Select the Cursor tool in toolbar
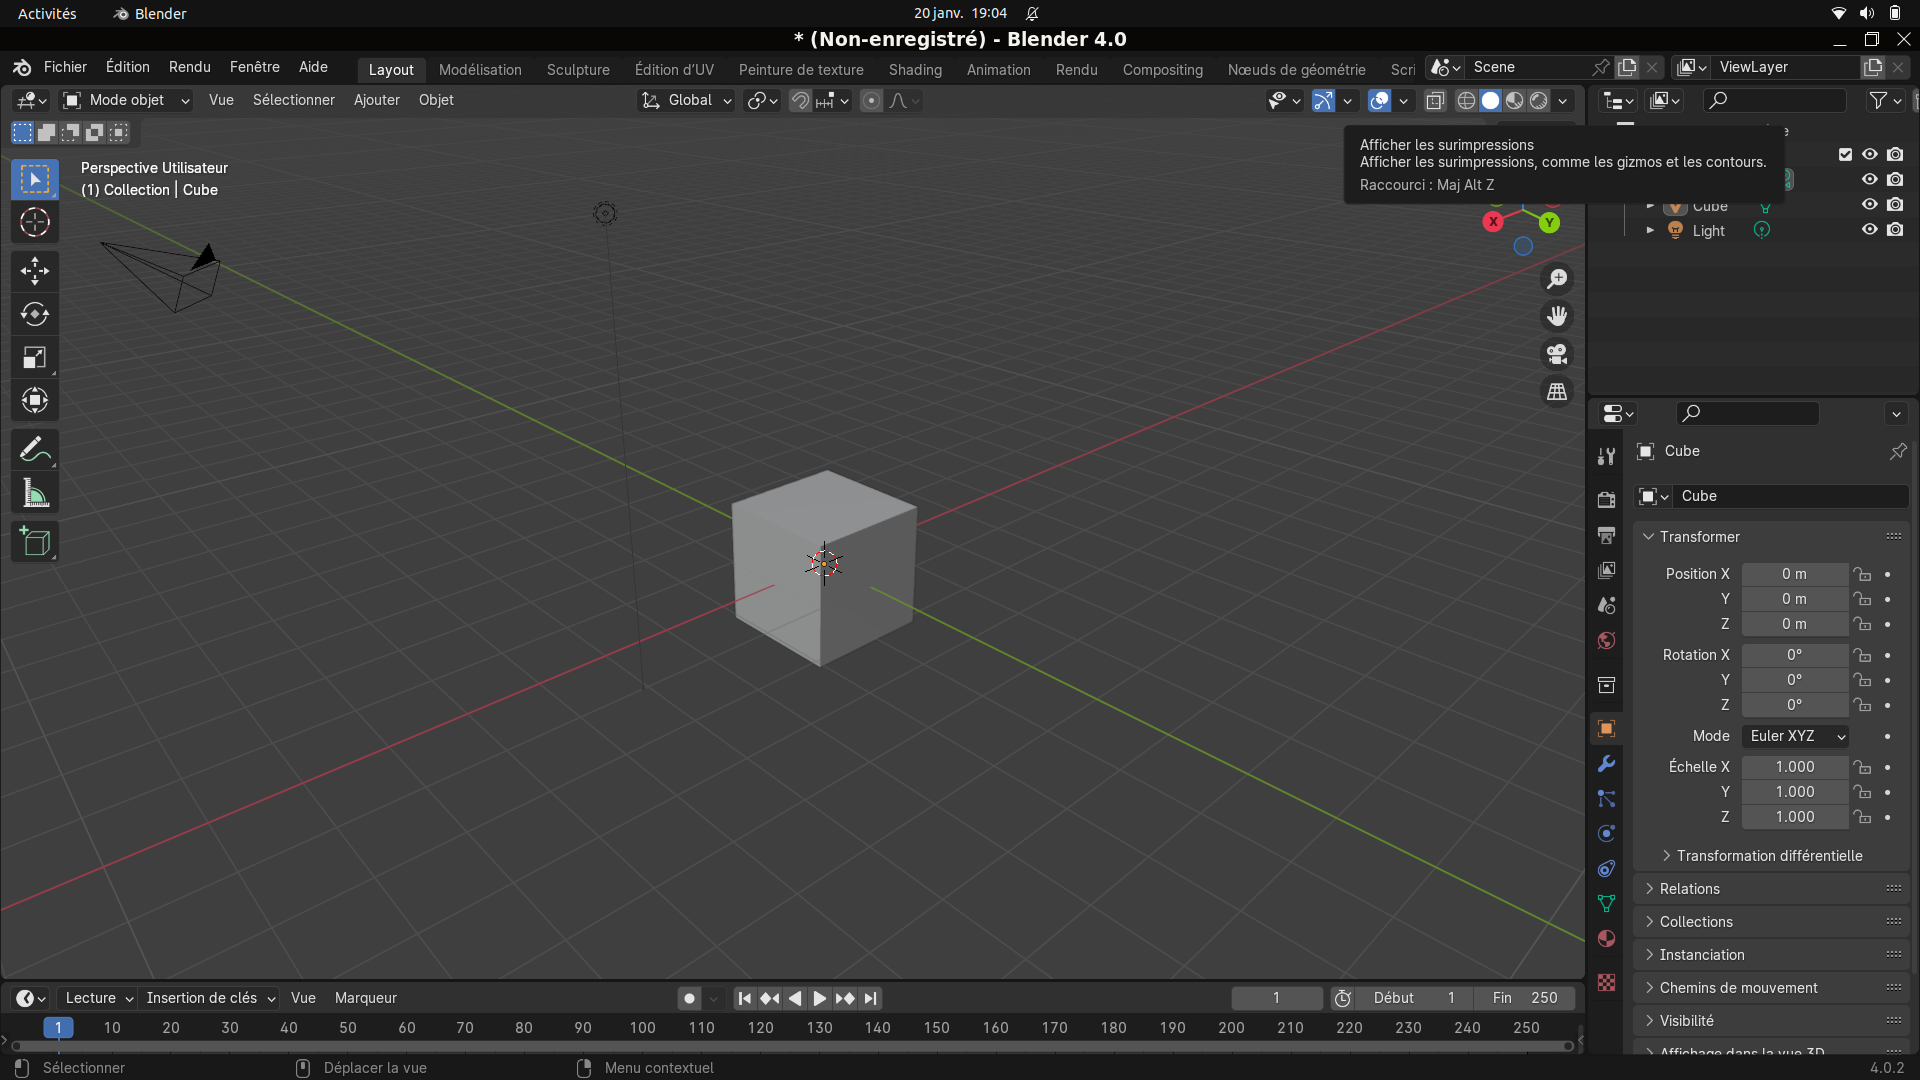The width and height of the screenshot is (1920, 1080). point(35,222)
